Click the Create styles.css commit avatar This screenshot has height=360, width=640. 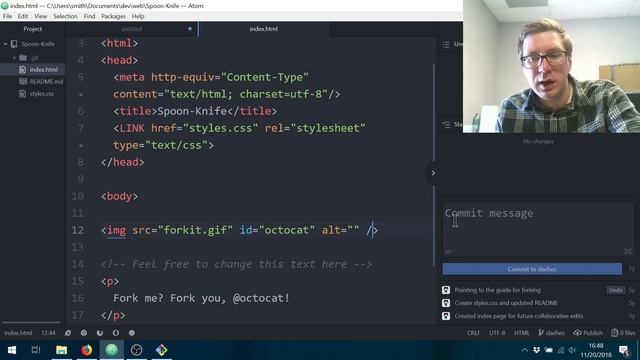(446, 303)
